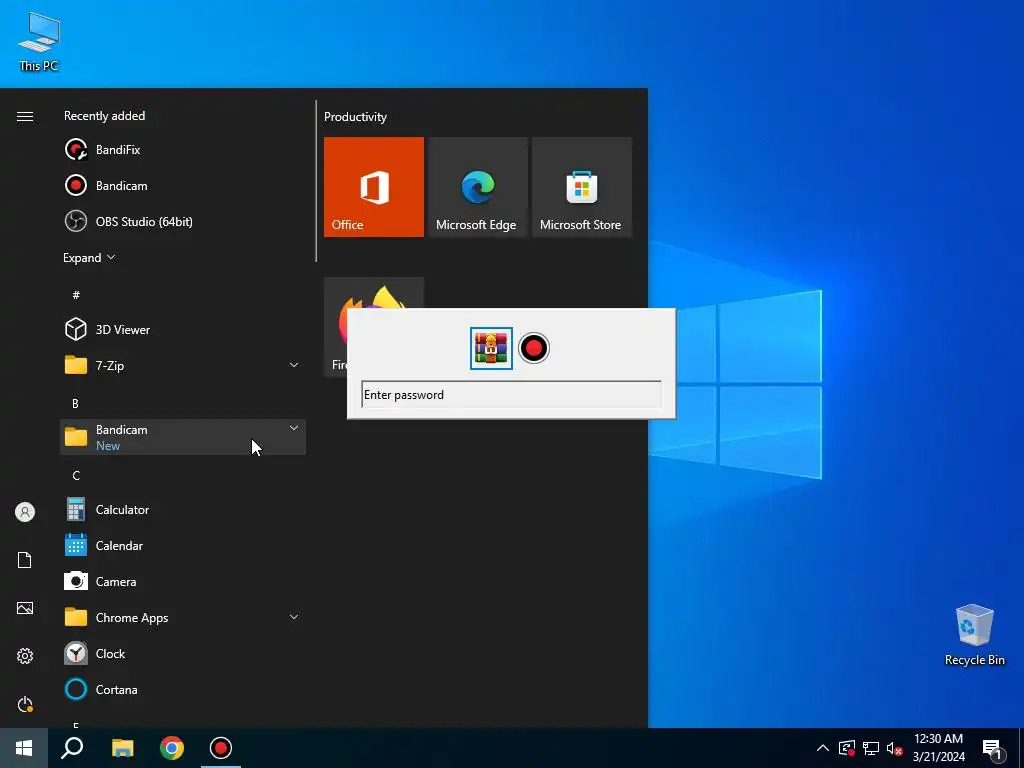
Task: Click the tray icon left of the network icon
Action: 847,748
